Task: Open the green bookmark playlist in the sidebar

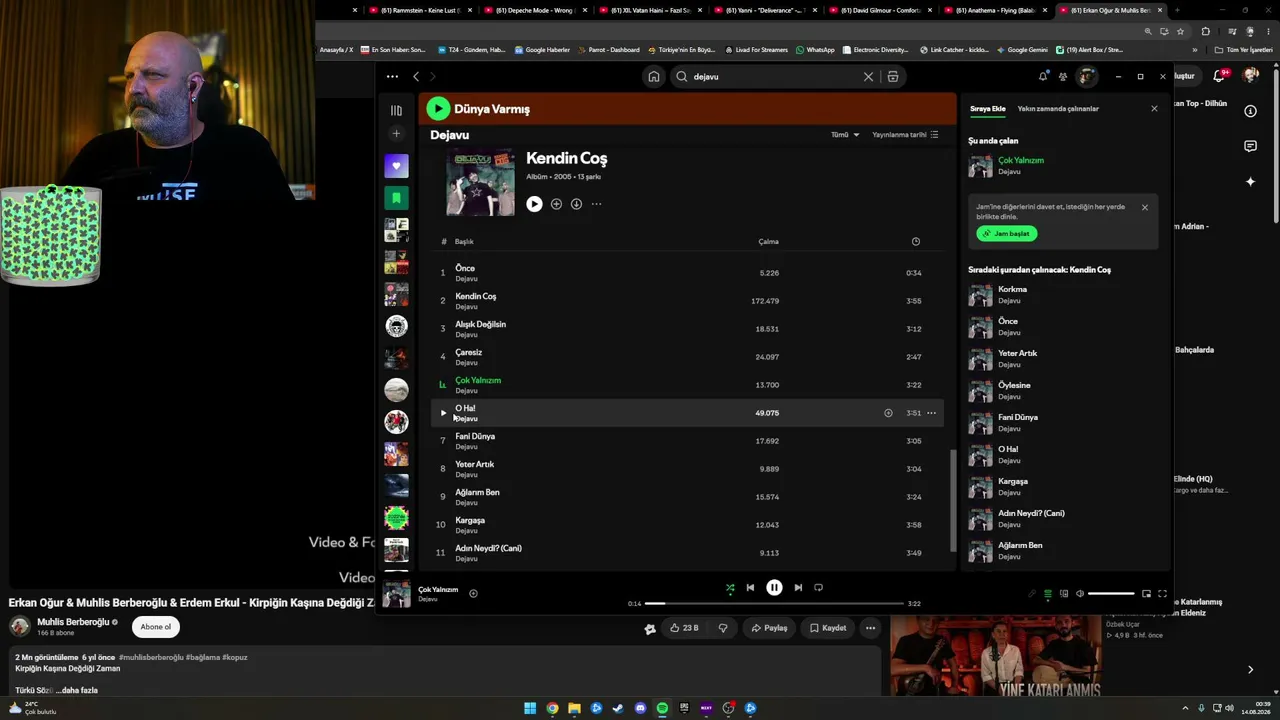Action: pyautogui.click(x=396, y=198)
